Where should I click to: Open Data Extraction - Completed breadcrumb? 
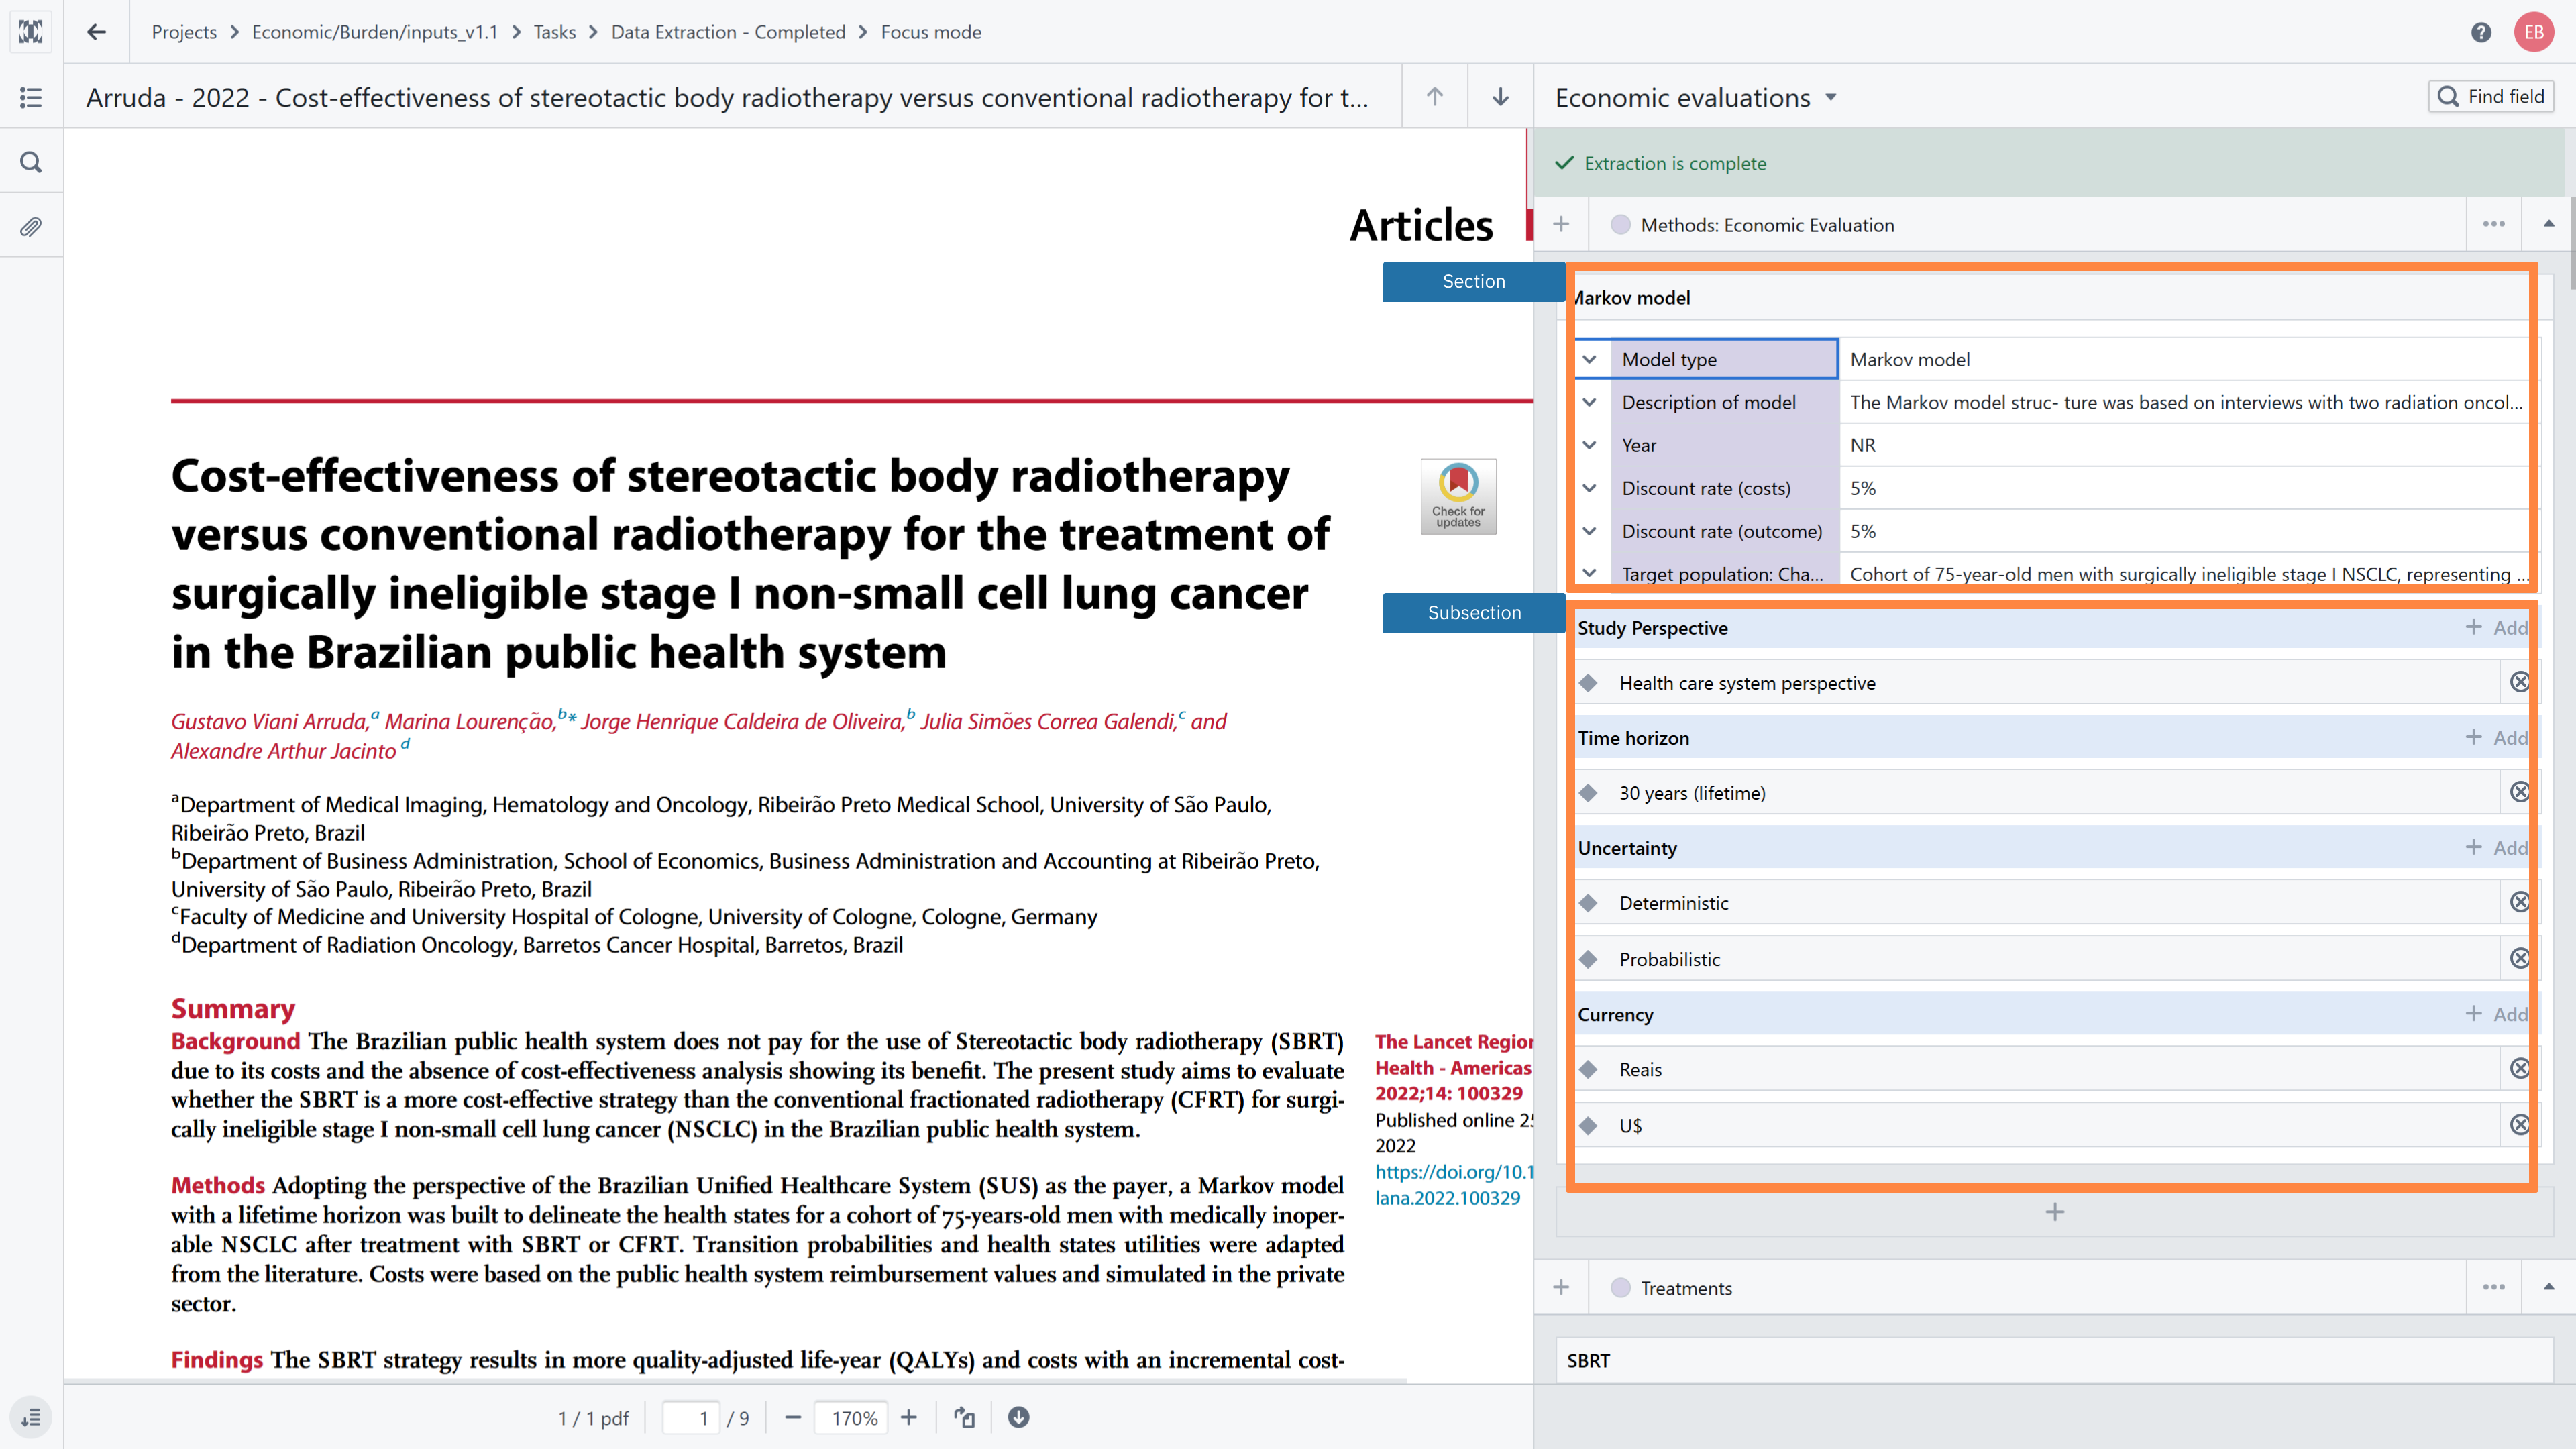click(728, 32)
